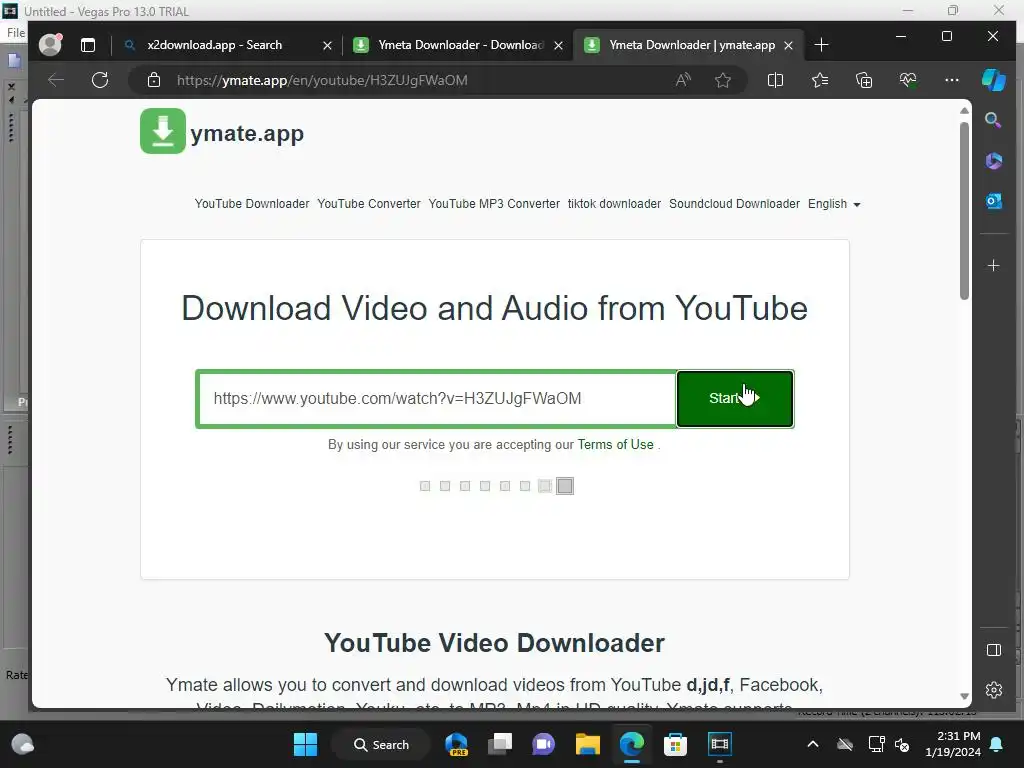Open notifications bell icon

pyautogui.click(x=996, y=744)
